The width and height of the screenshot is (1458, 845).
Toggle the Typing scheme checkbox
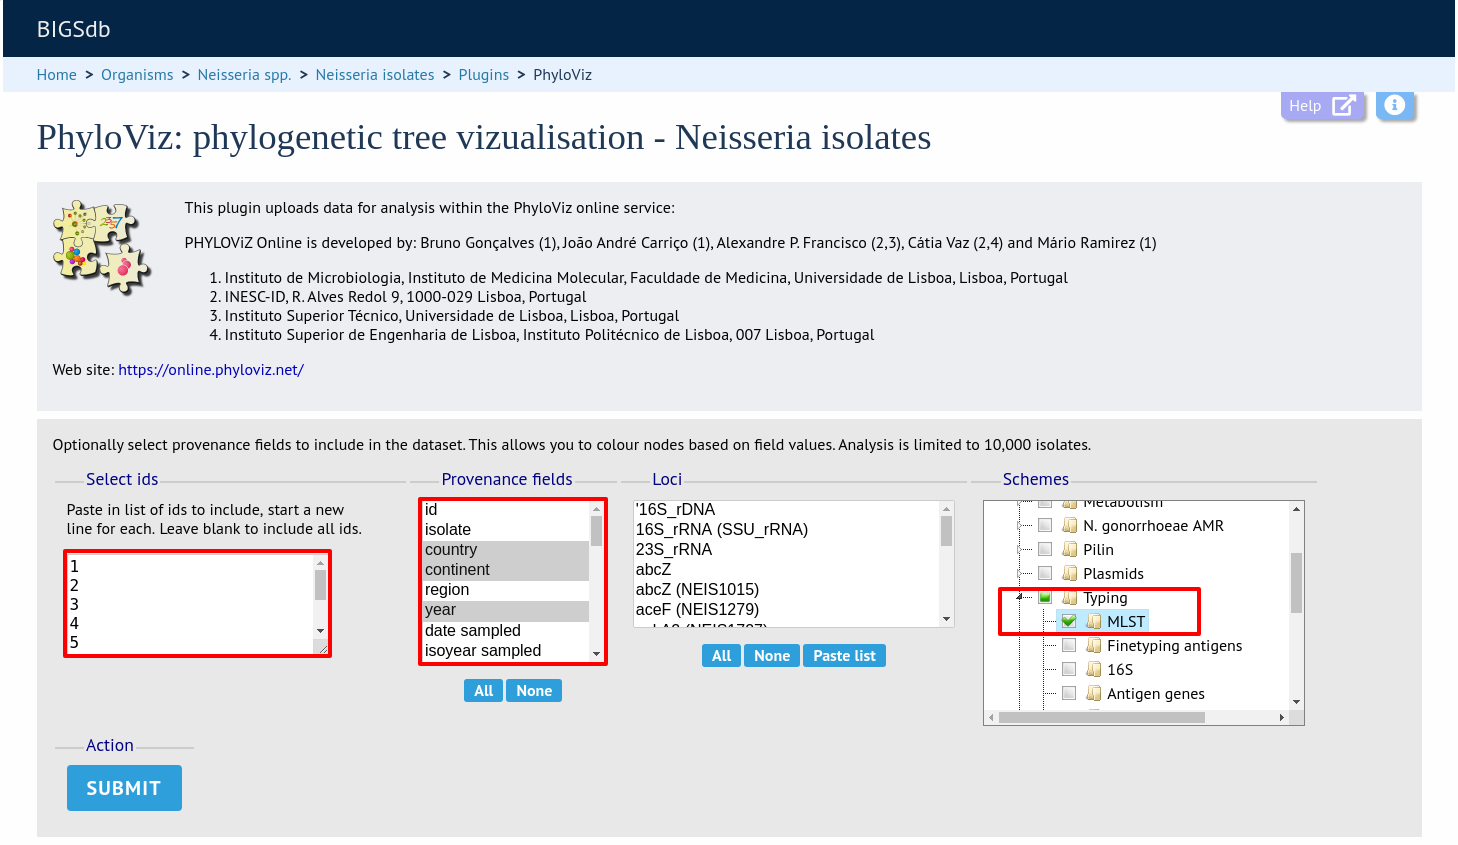tap(1045, 597)
